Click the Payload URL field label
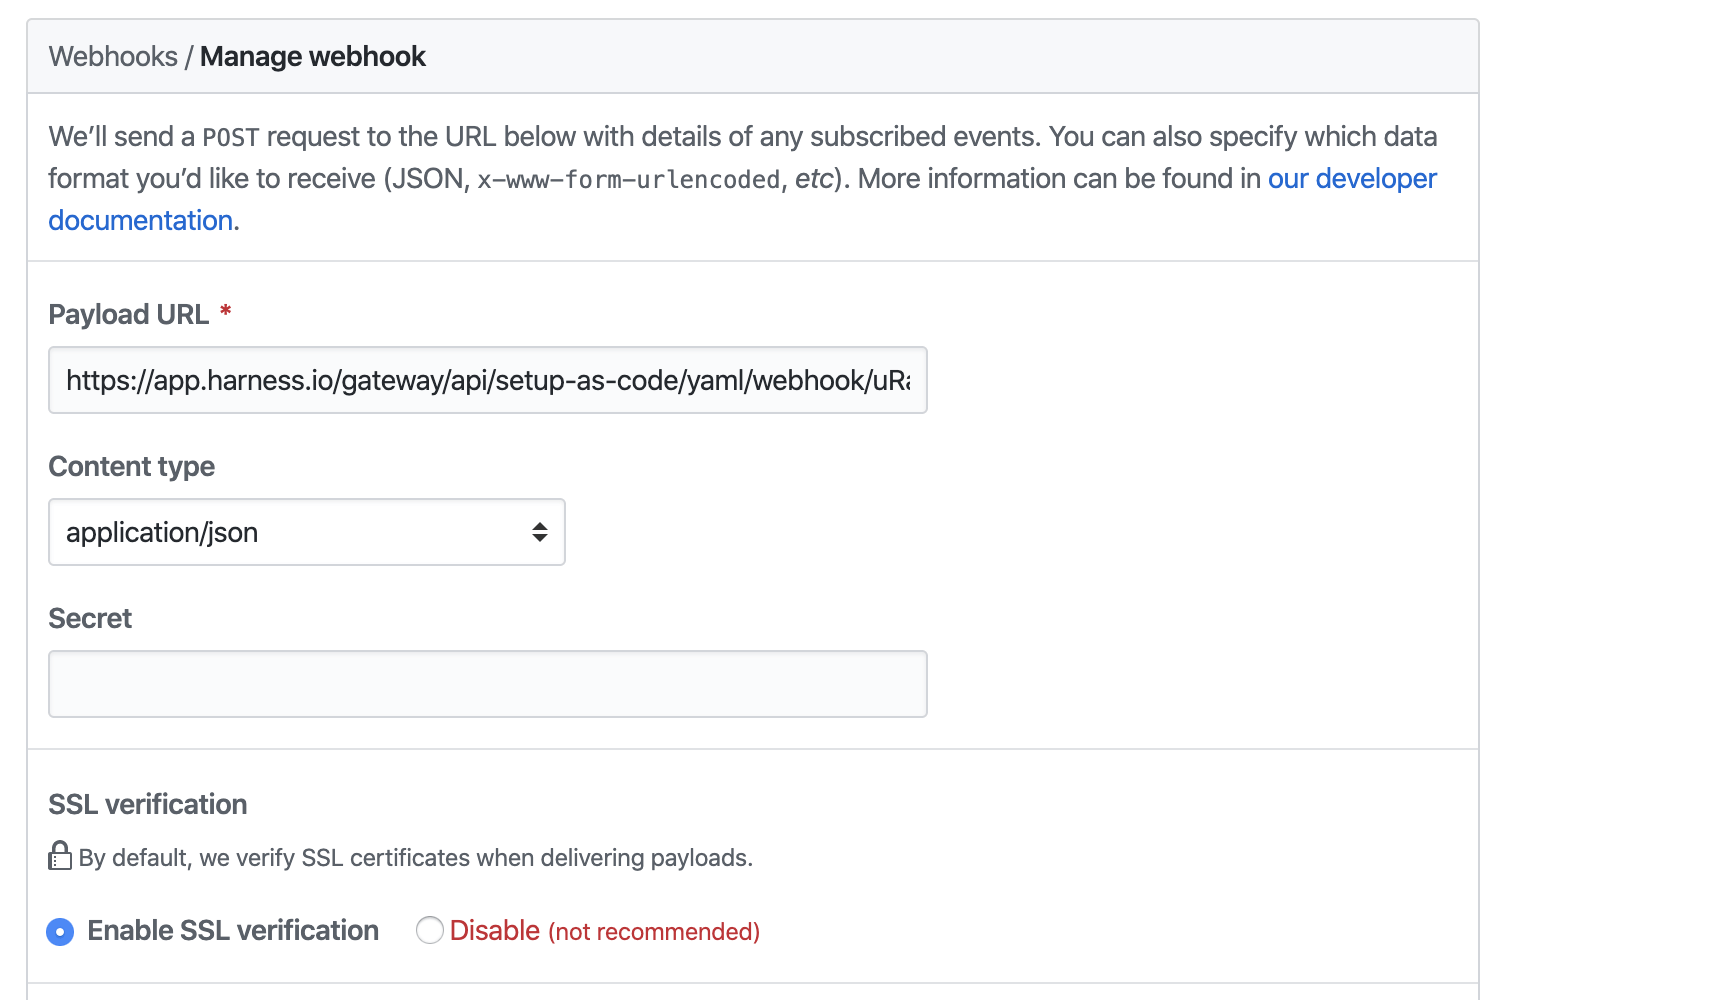 coord(130,313)
